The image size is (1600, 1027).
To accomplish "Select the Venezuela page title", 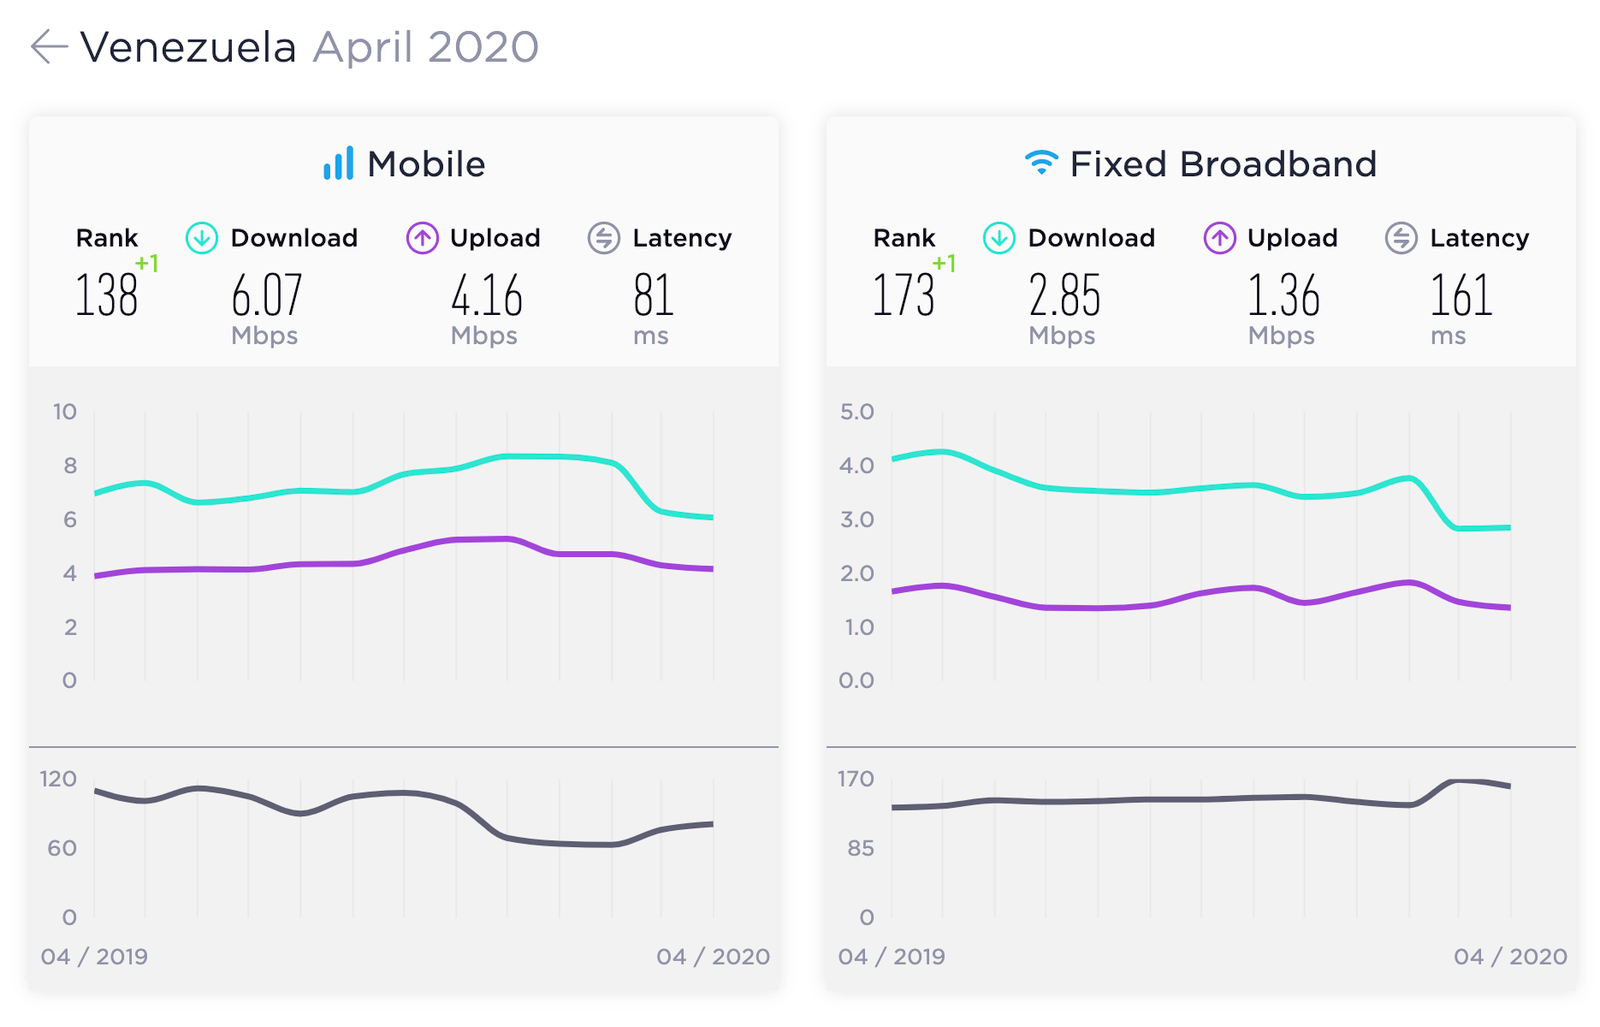I will [188, 47].
